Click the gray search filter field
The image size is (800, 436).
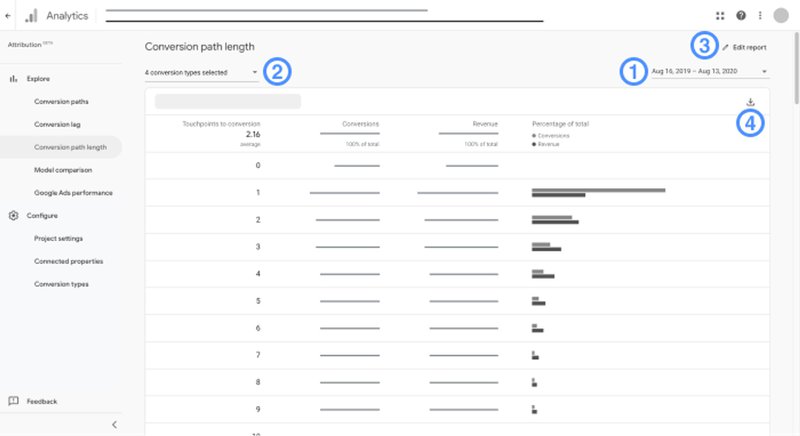click(x=228, y=101)
